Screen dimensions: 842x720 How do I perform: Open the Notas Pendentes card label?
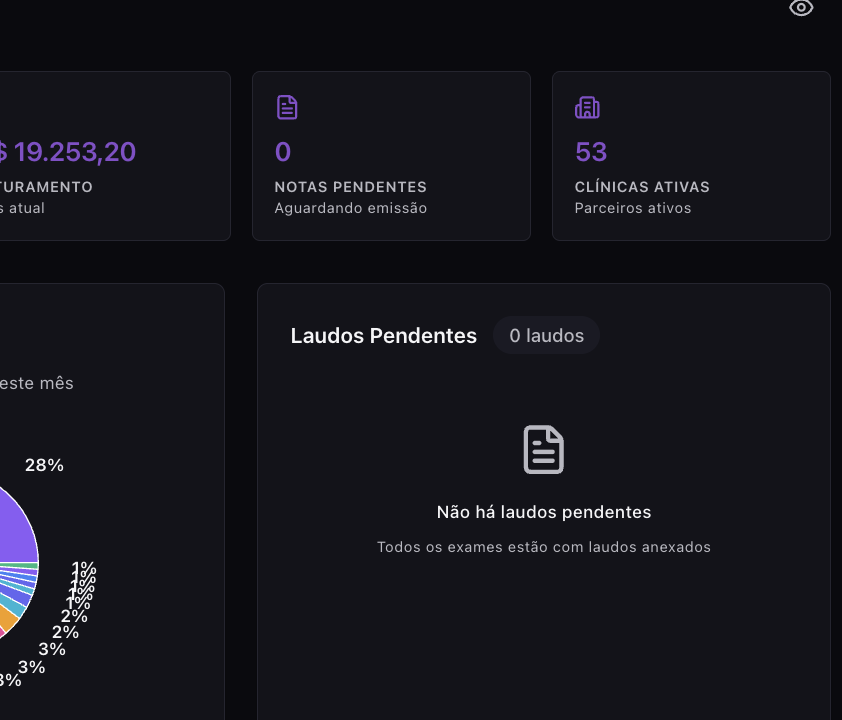click(350, 187)
